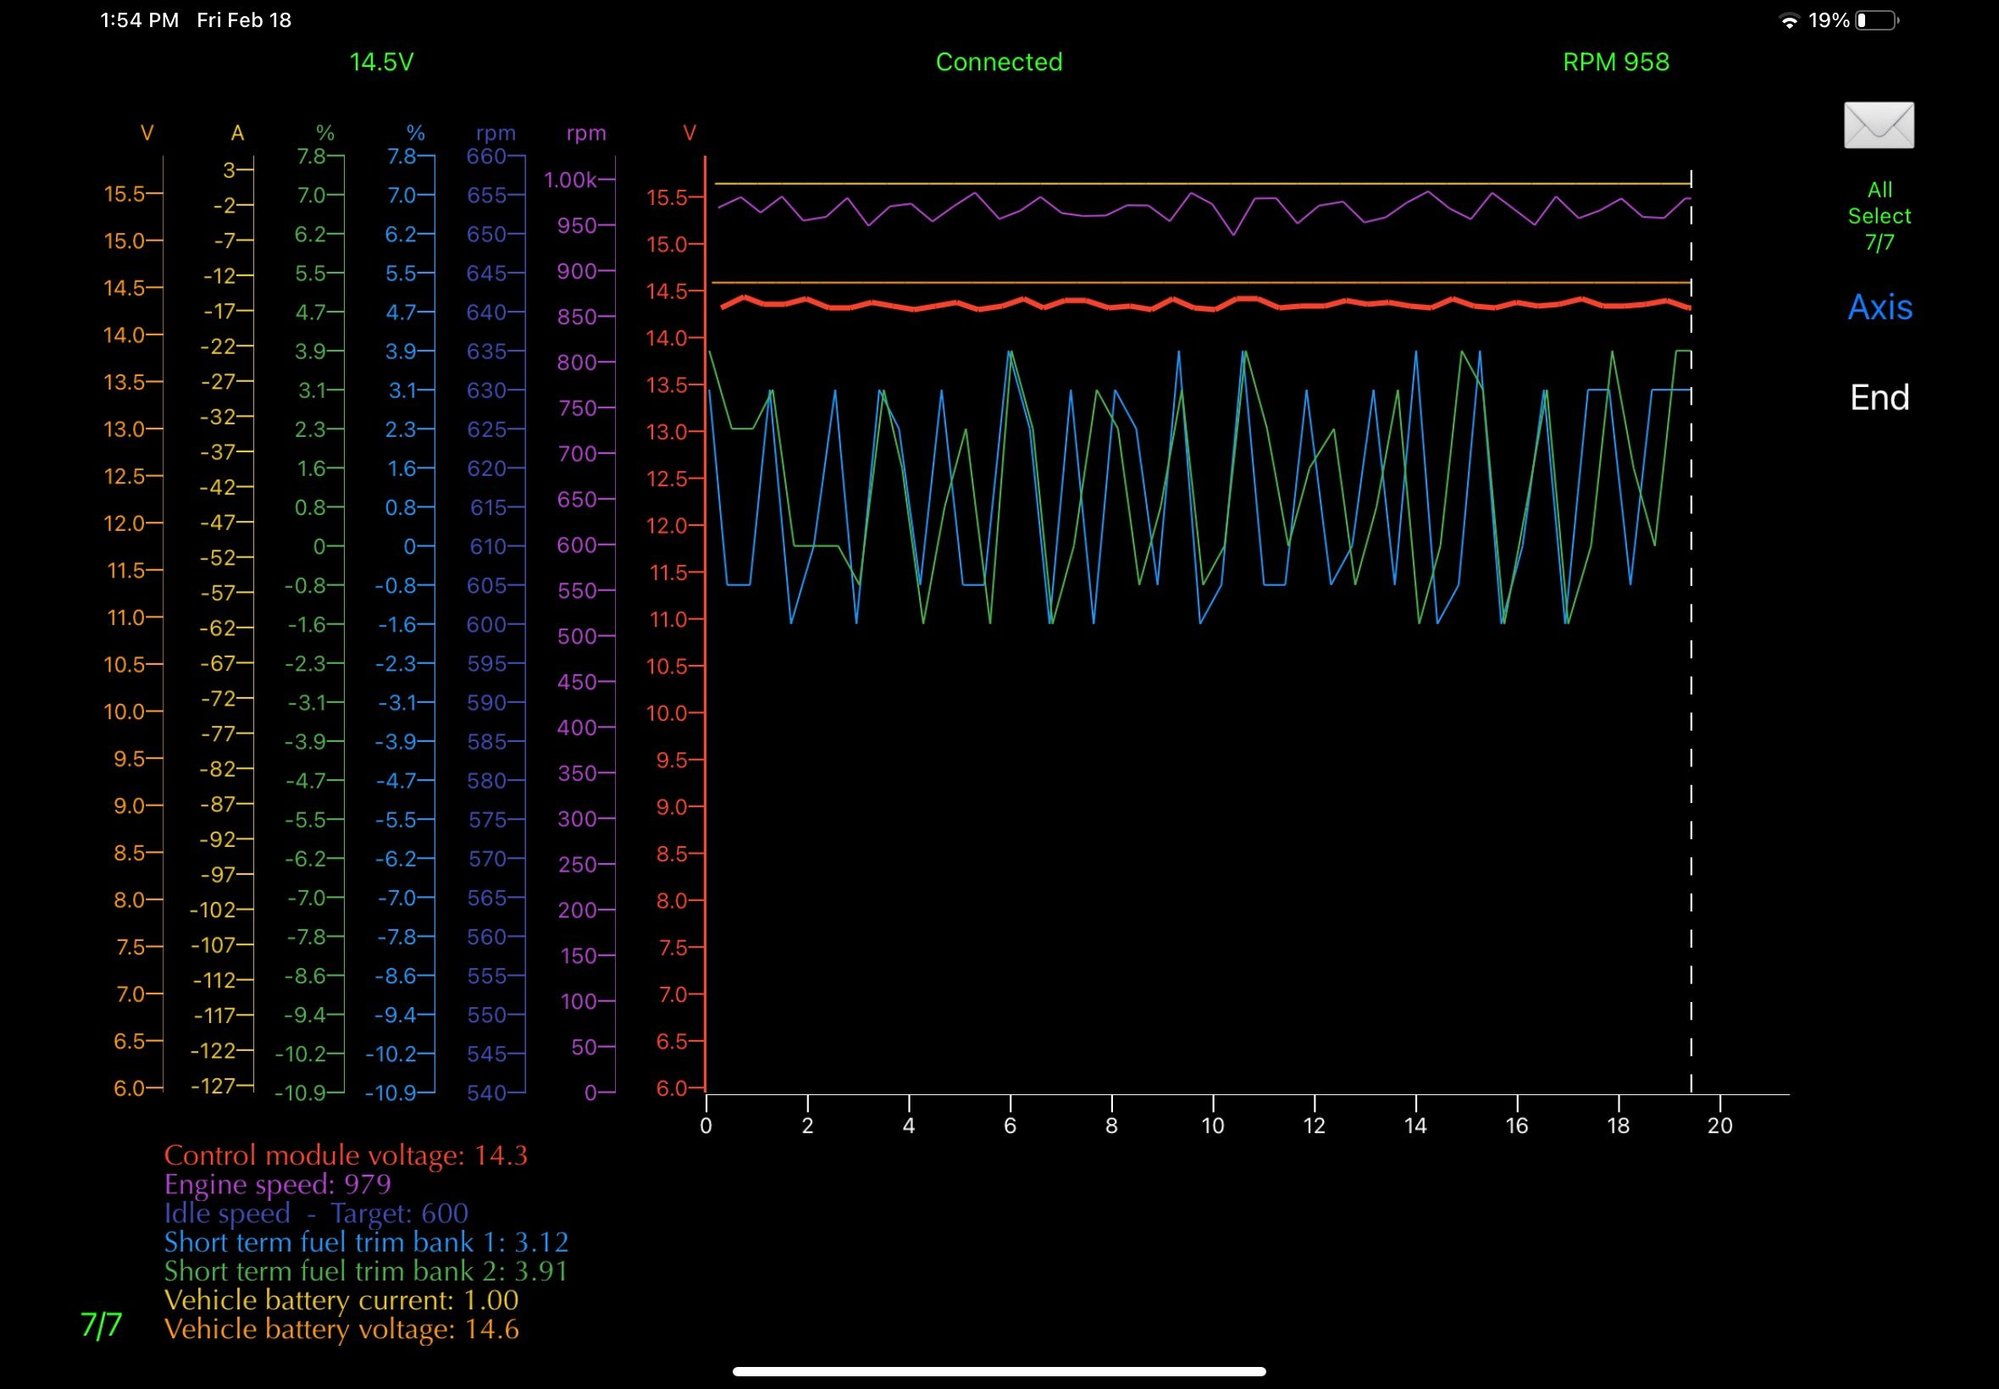The image size is (1999, 1389).
Task: Select Control module voltage legend entry
Action: [345, 1155]
